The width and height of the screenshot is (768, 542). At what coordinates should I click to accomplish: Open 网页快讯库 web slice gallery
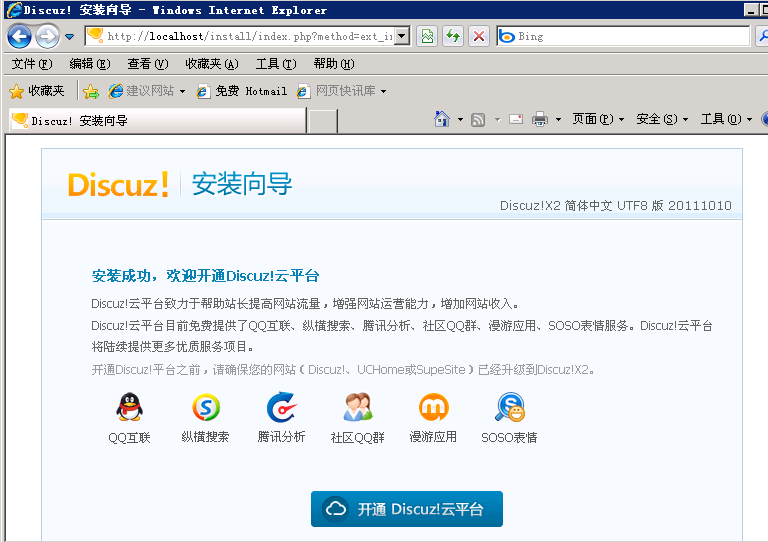pos(336,91)
